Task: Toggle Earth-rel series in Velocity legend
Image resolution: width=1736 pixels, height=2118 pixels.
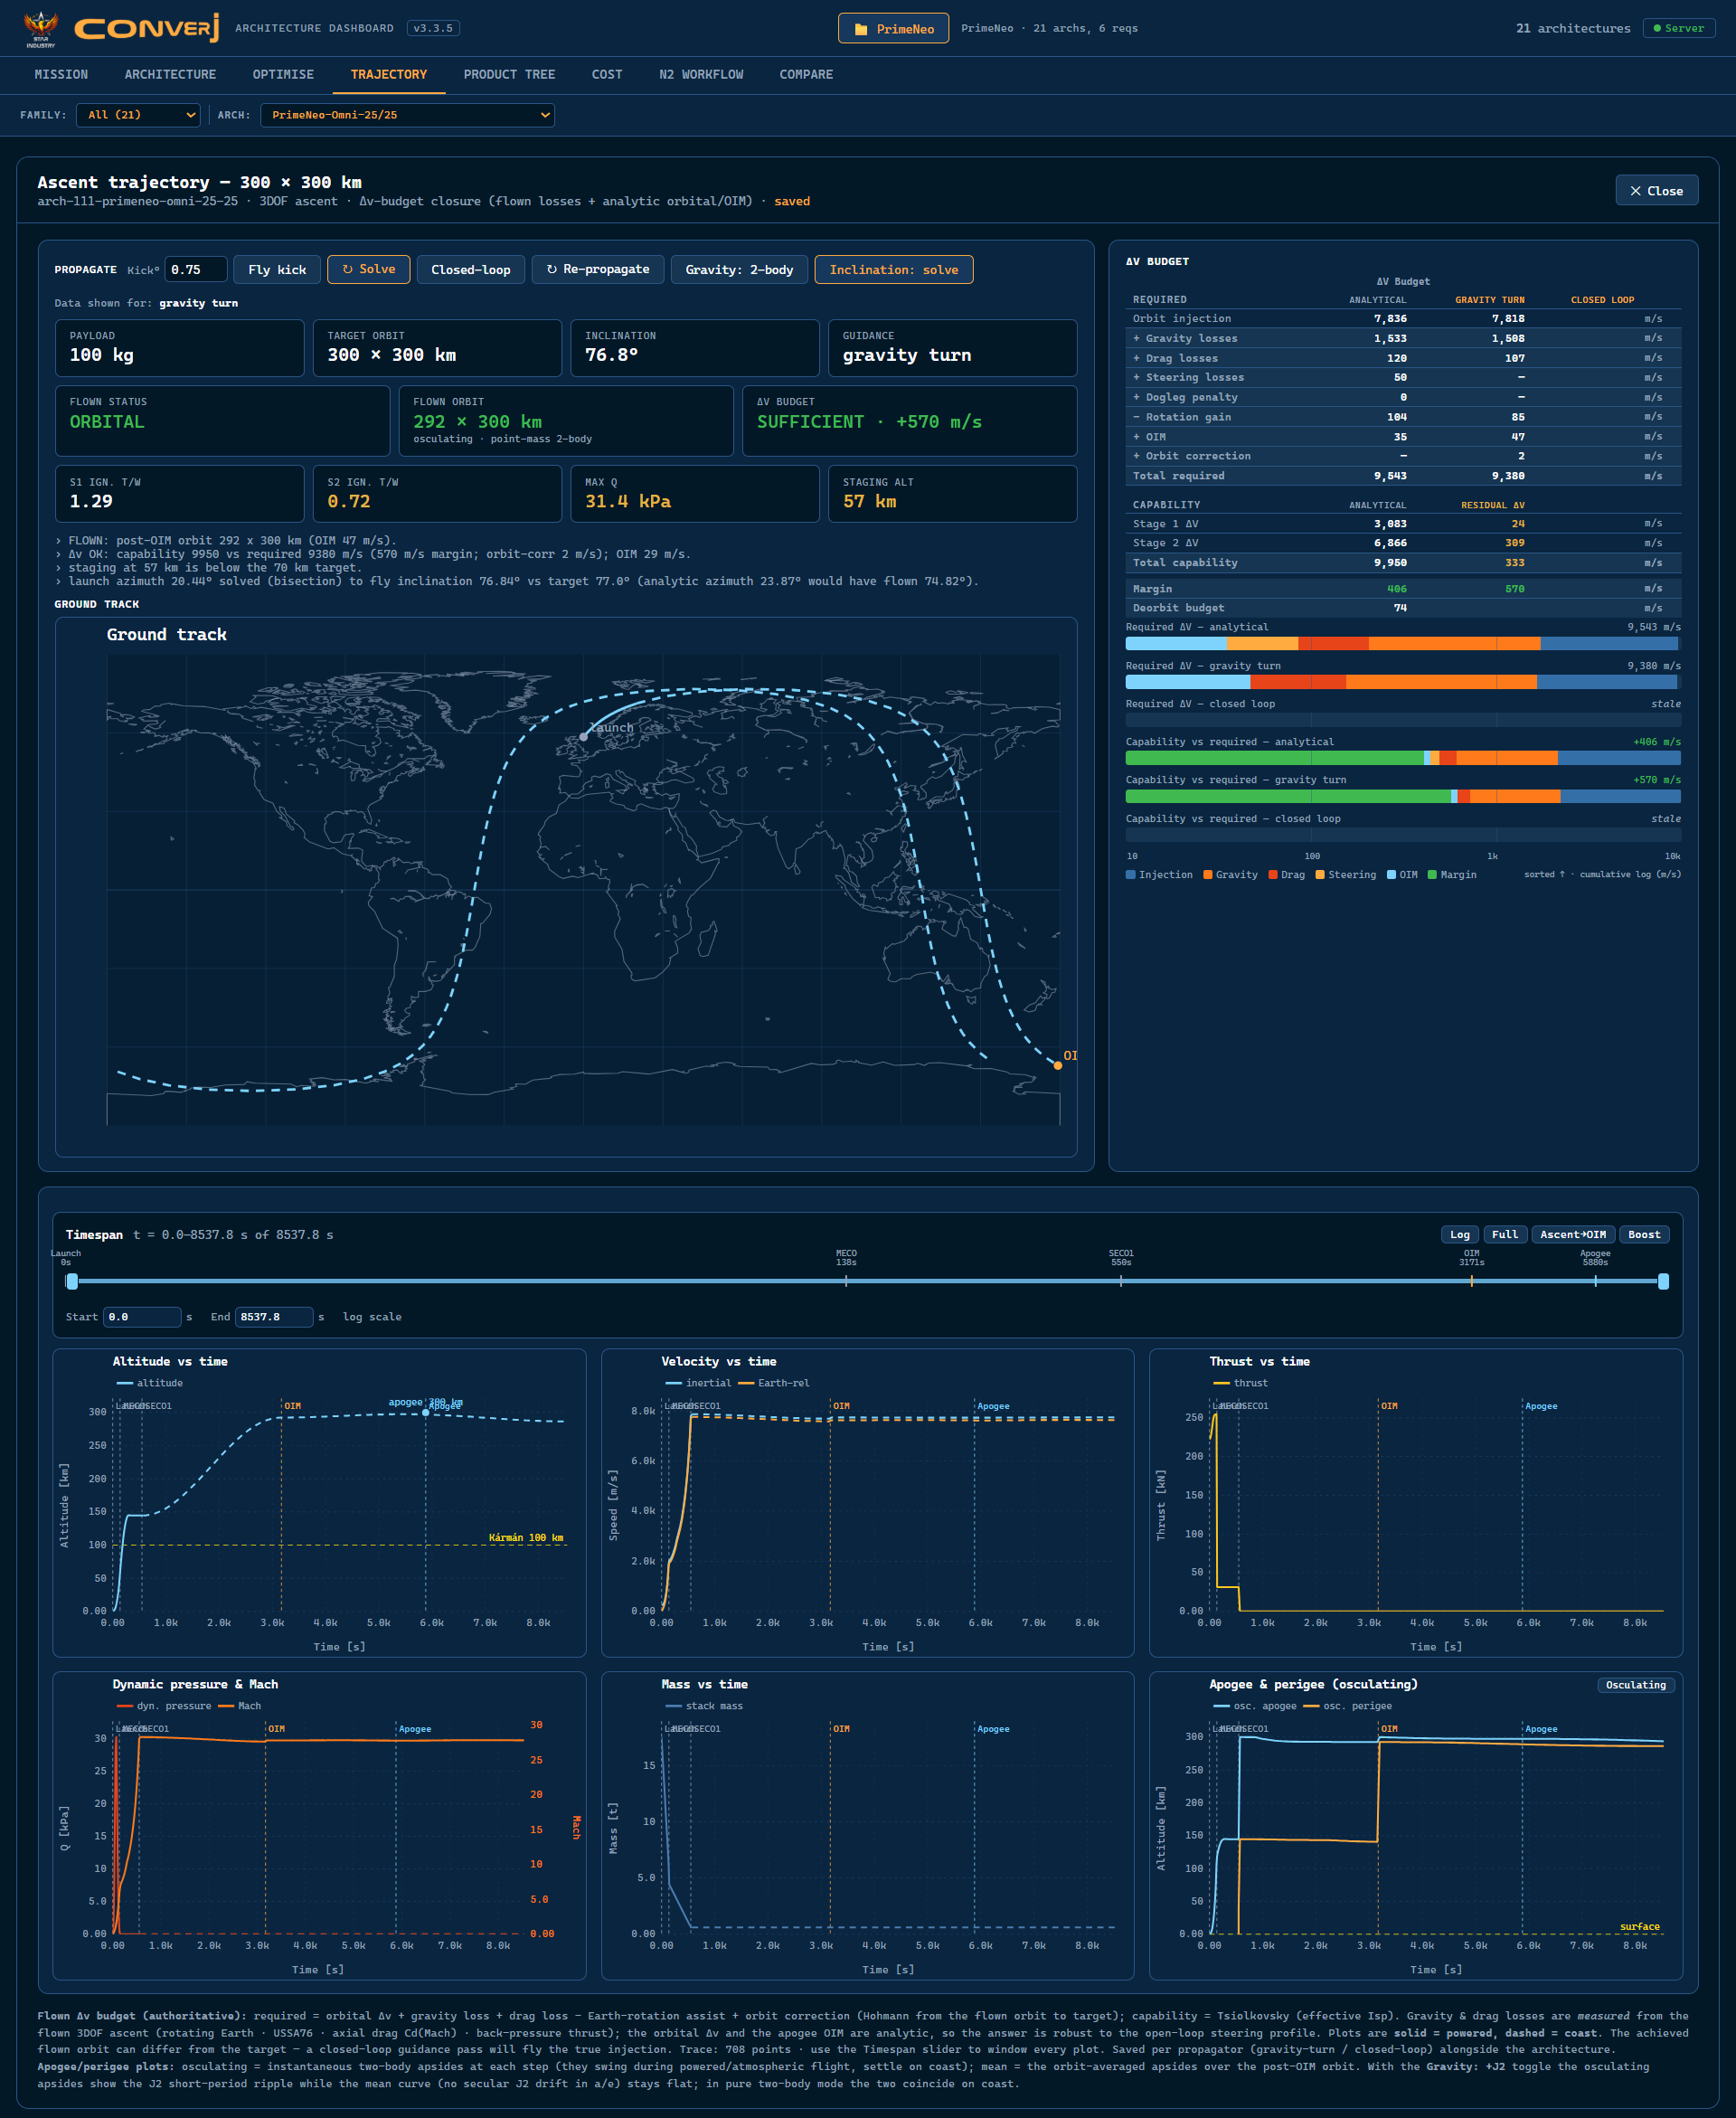Action: 774,1383
